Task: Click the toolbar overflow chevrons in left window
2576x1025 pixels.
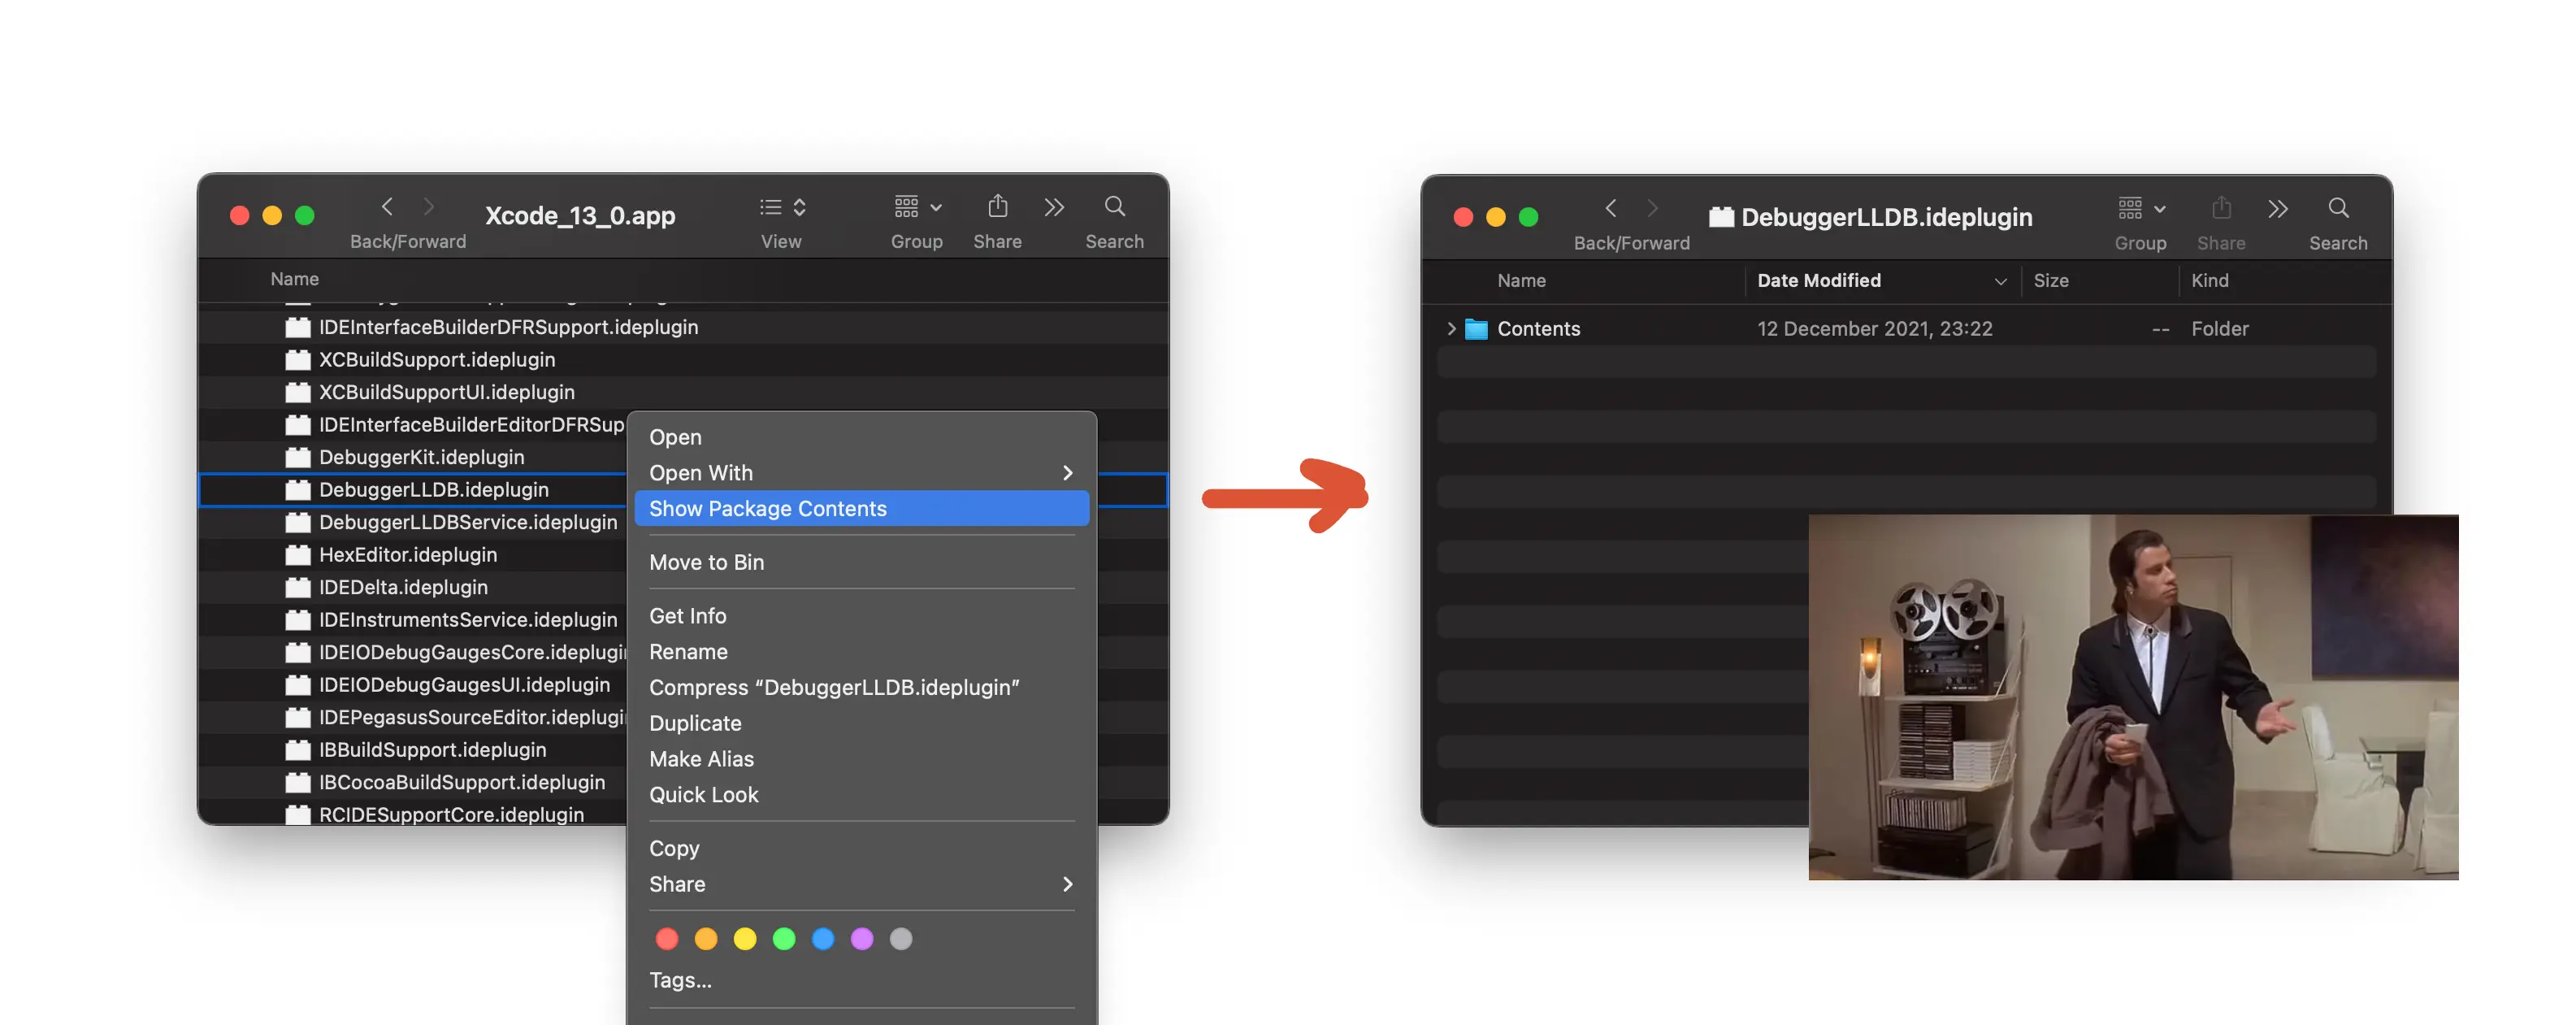Action: pos(1054,207)
